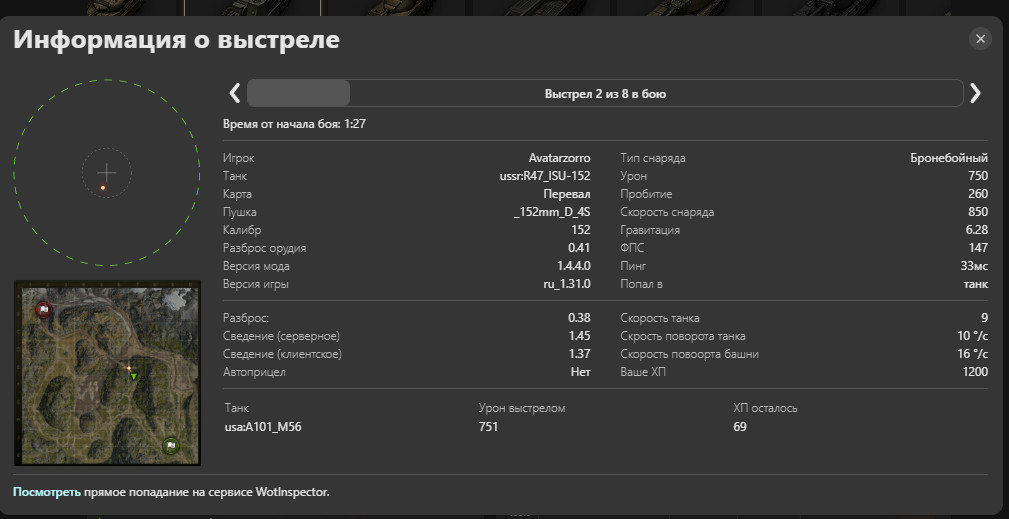Go to the previous shot with left arrow
1009x519 pixels.
(x=235, y=93)
